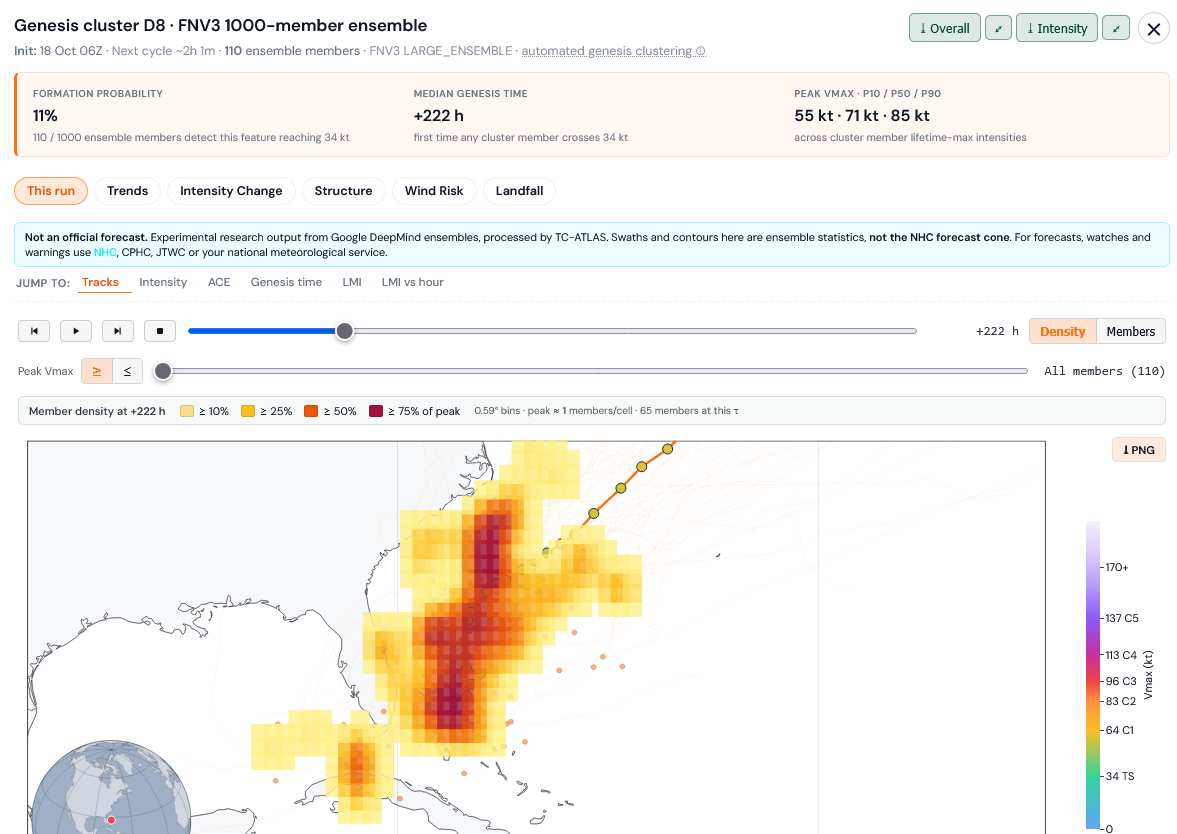The width and height of the screenshot is (1177, 834).
Task: Jump to the LMI vs hour section
Action: click(x=412, y=282)
